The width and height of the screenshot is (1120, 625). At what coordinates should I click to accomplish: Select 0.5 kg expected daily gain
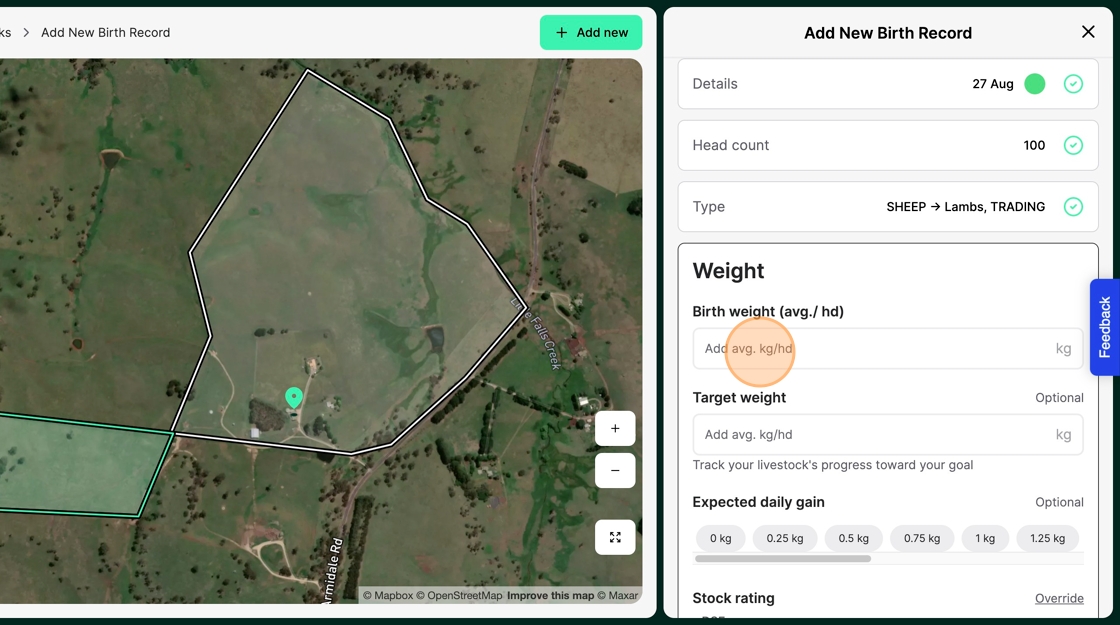click(854, 538)
